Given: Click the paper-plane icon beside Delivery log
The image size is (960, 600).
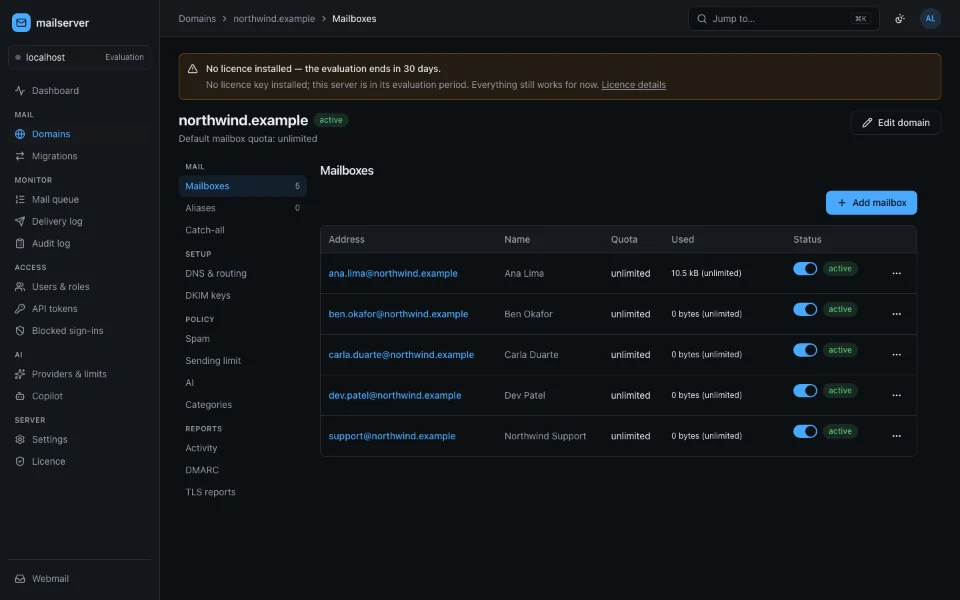Looking at the screenshot, I should coord(20,222).
